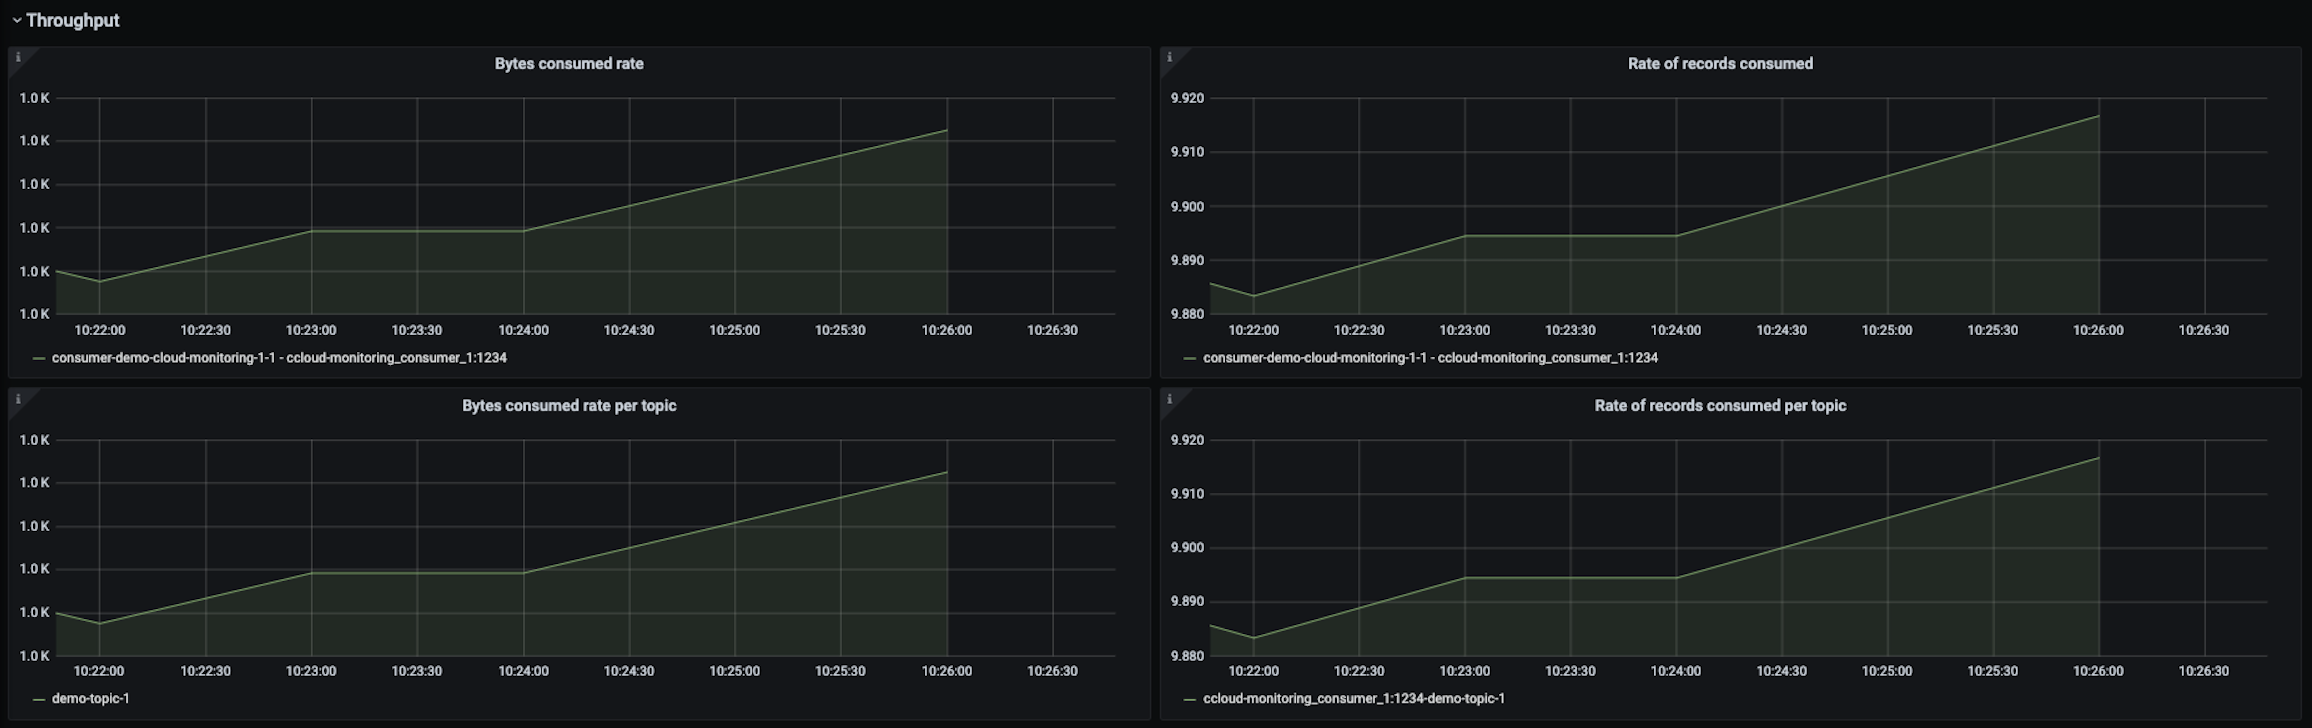The image size is (2312, 728).
Task: Click 9.920 y-axis label in Rate of records consumed
Action: tap(1187, 98)
